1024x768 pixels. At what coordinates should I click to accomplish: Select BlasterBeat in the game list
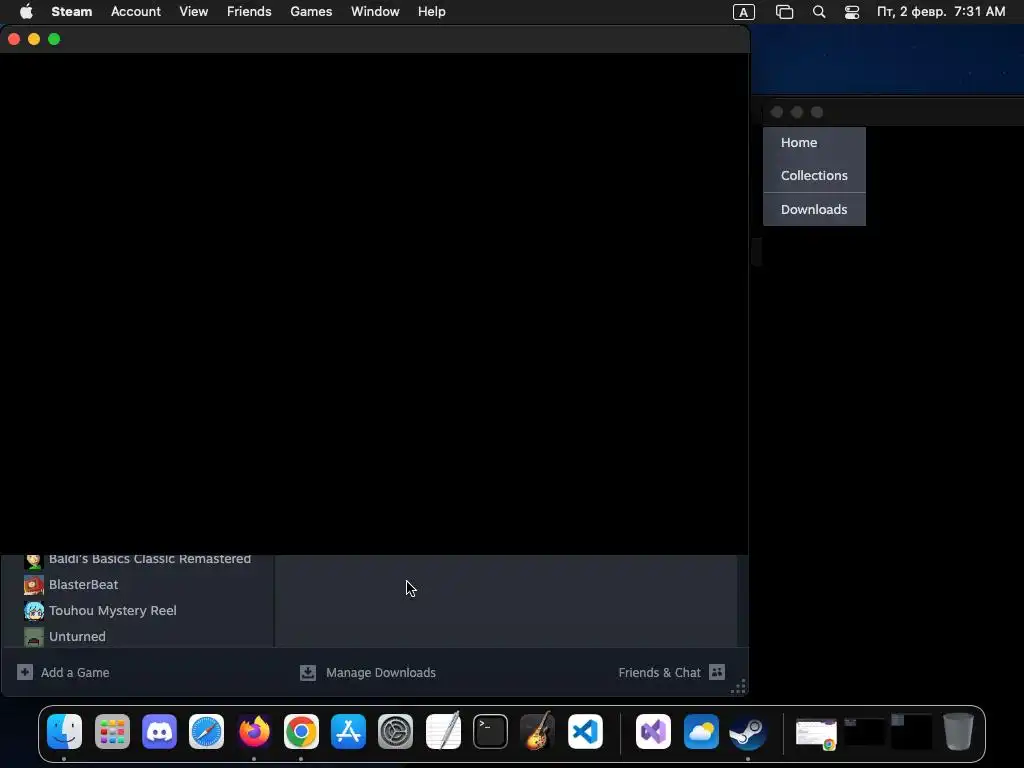[x=84, y=584]
